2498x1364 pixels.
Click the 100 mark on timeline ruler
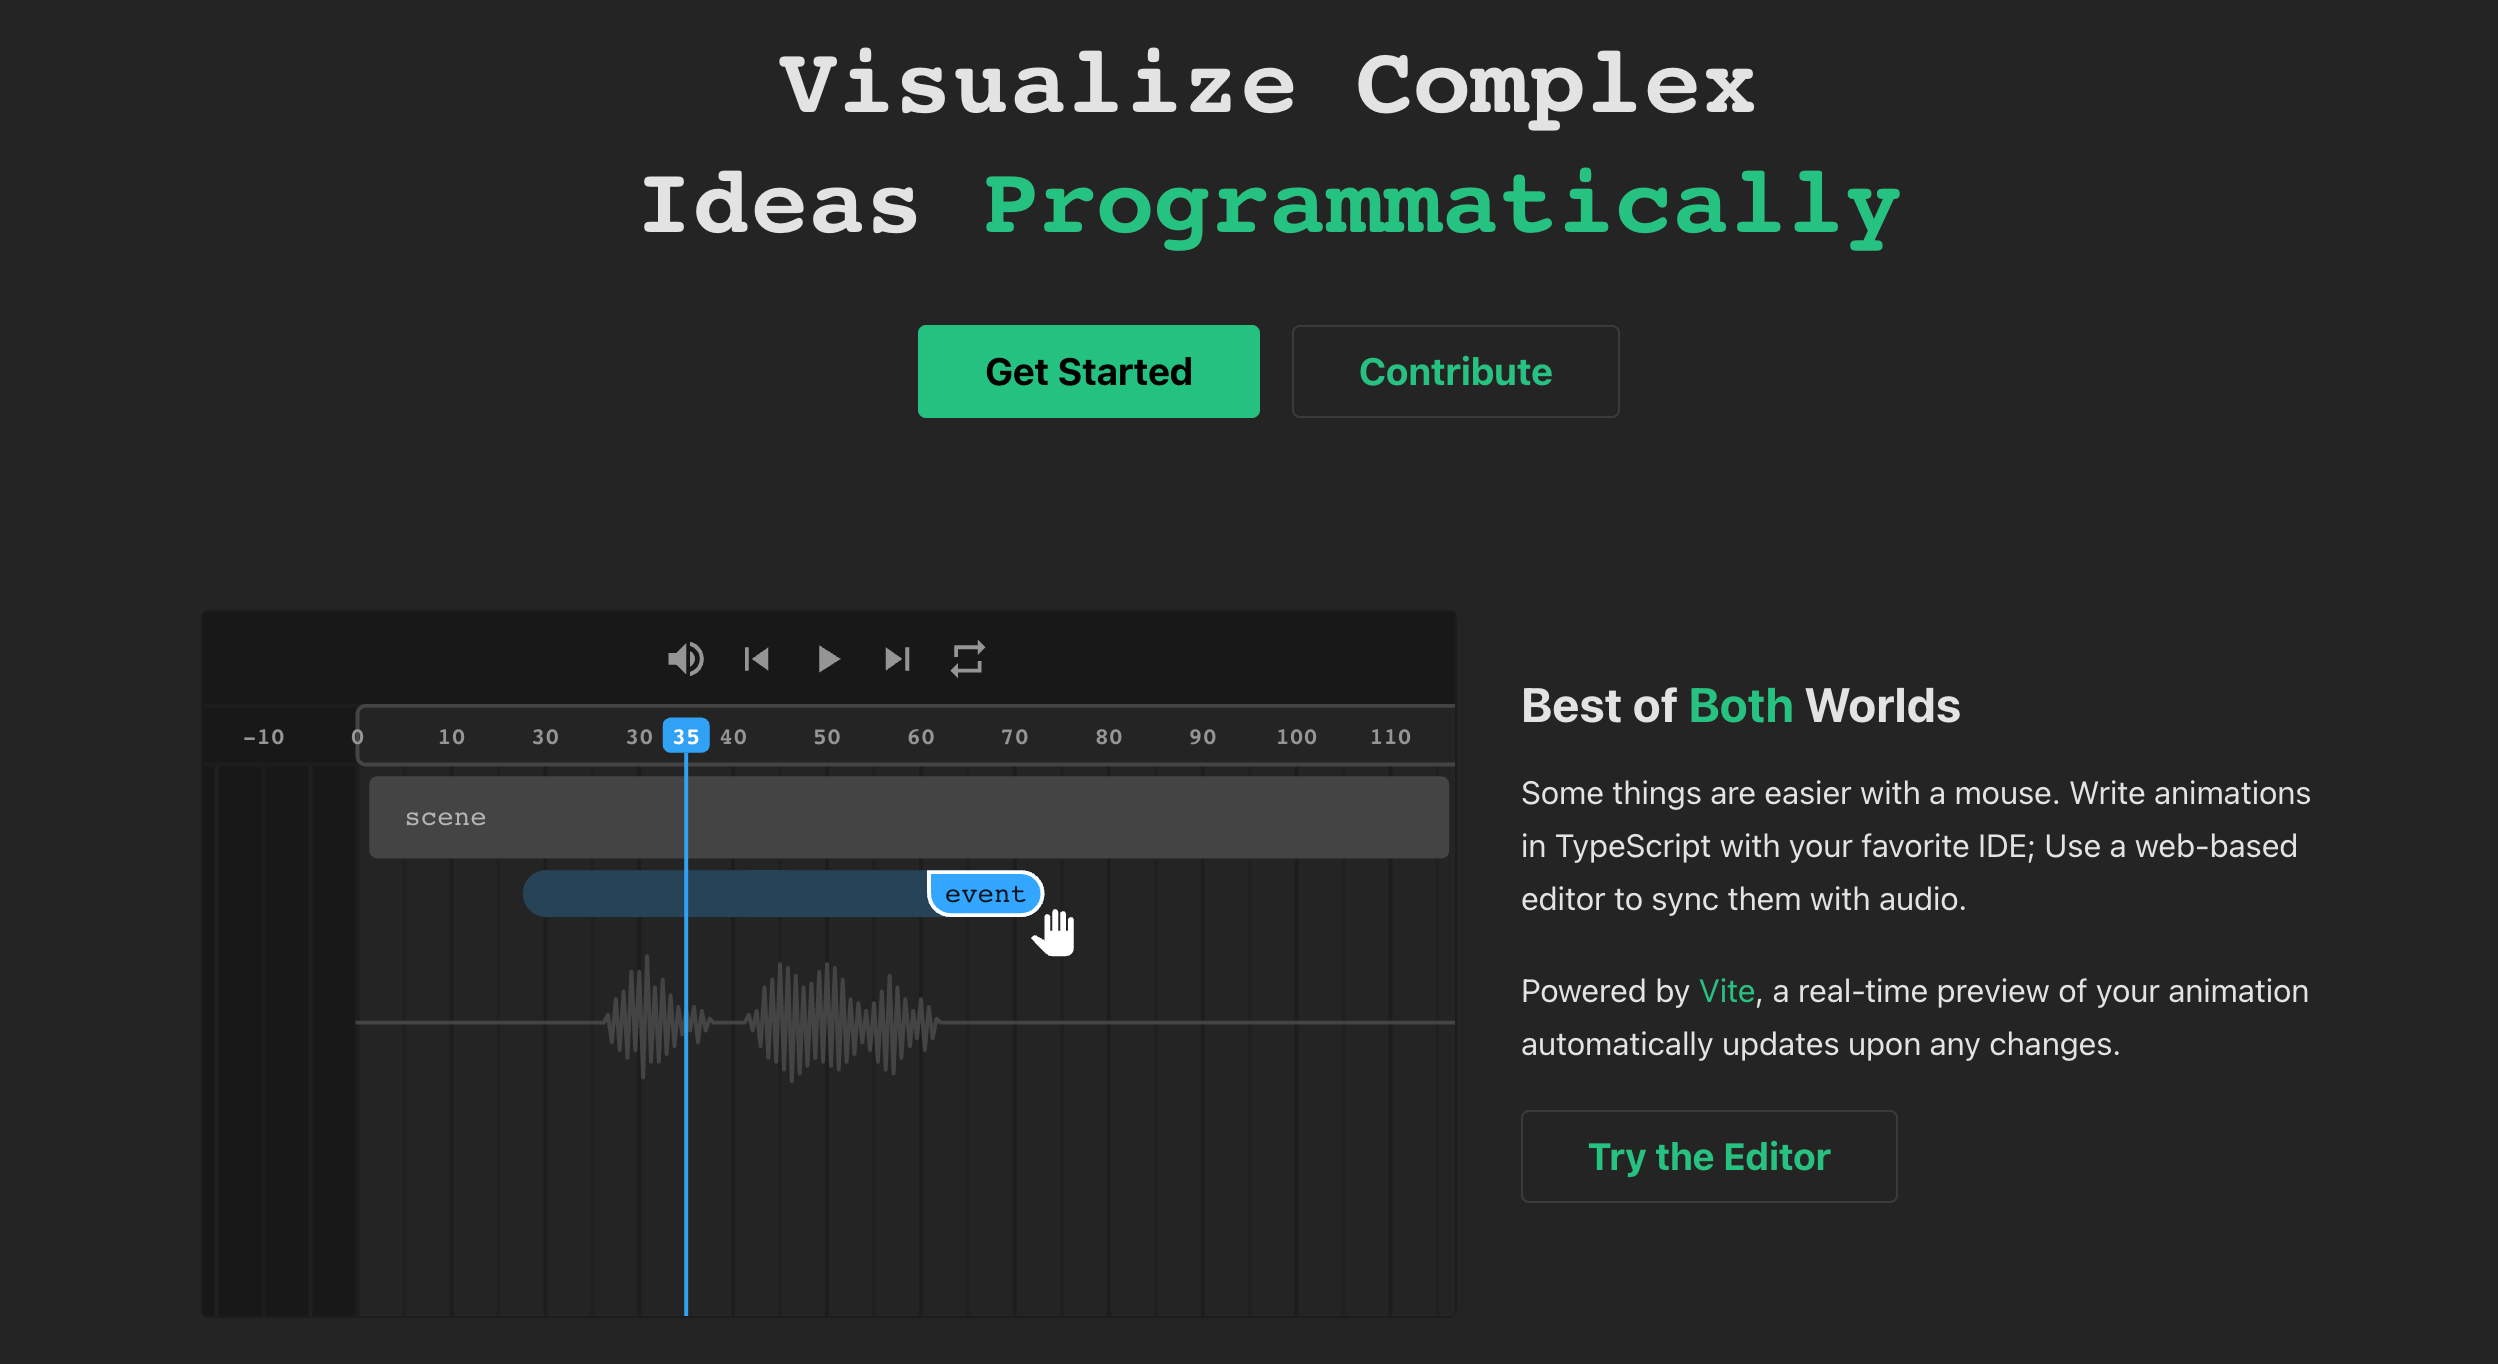pos(1296,737)
